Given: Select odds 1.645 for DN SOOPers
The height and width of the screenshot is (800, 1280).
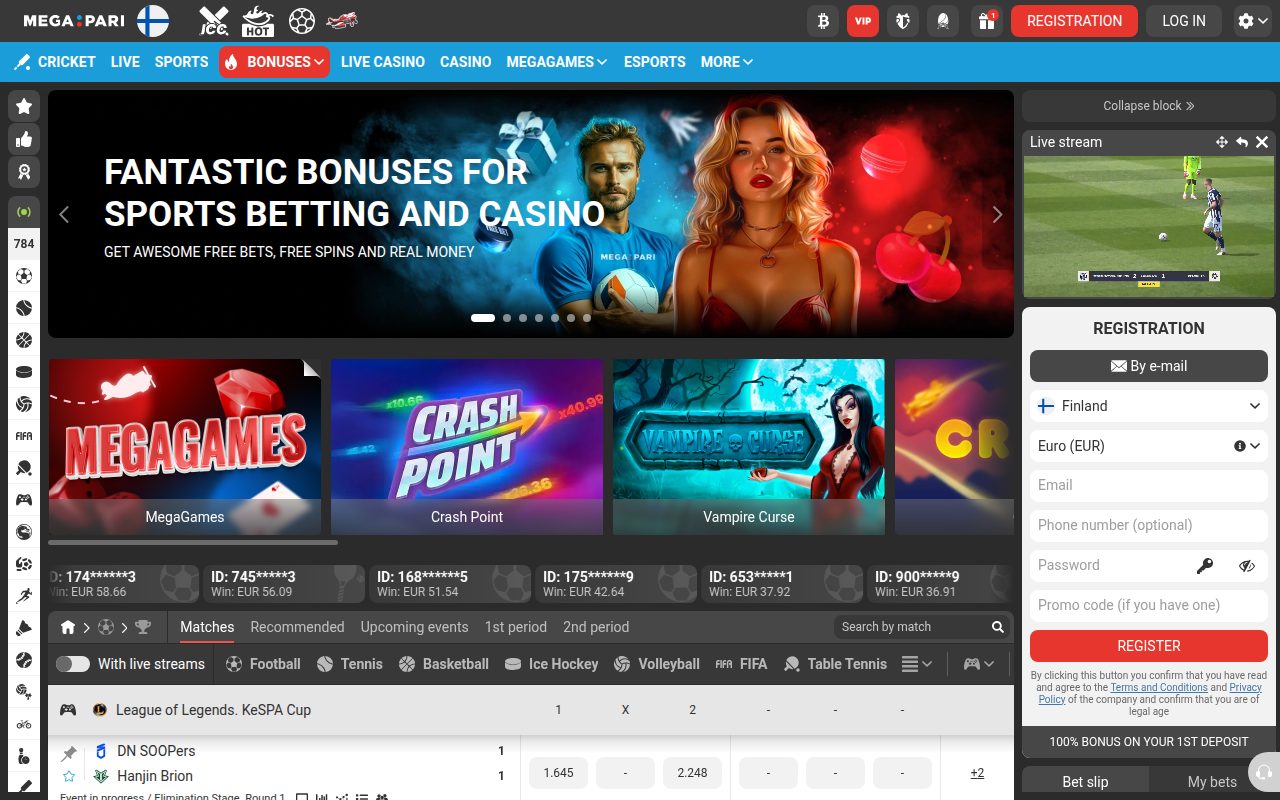Looking at the screenshot, I should 558,773.
